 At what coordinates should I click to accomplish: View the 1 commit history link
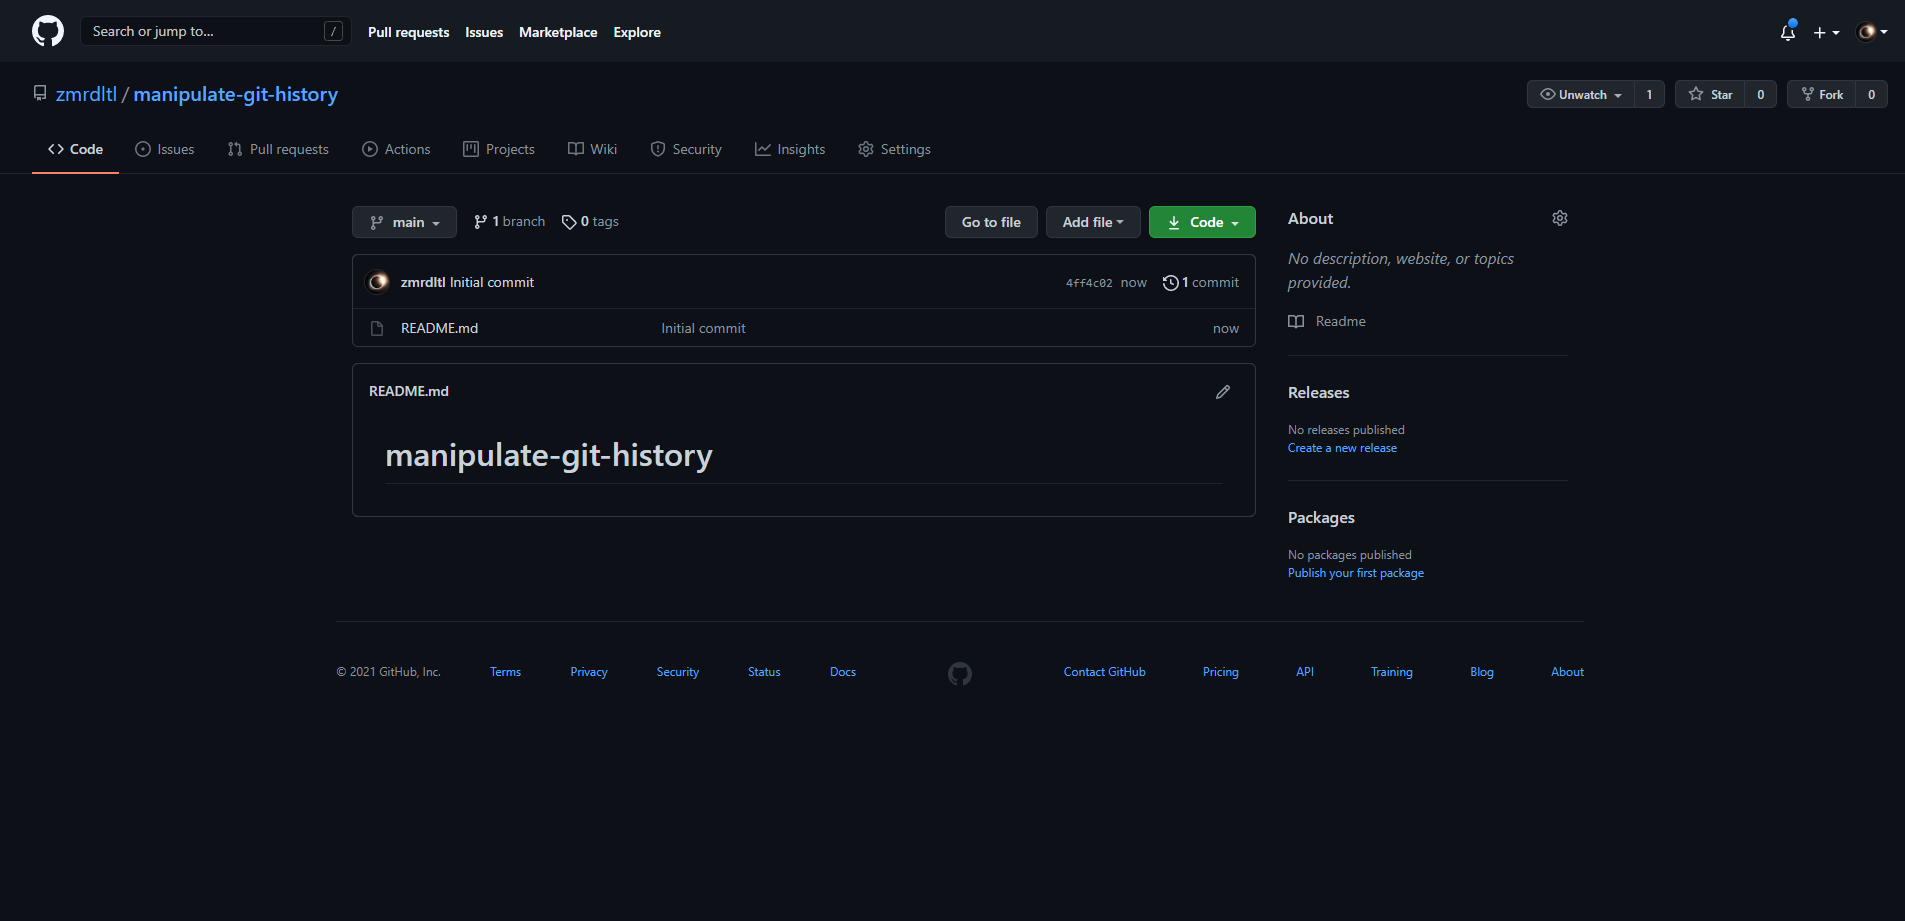(x=1201, y=283)
